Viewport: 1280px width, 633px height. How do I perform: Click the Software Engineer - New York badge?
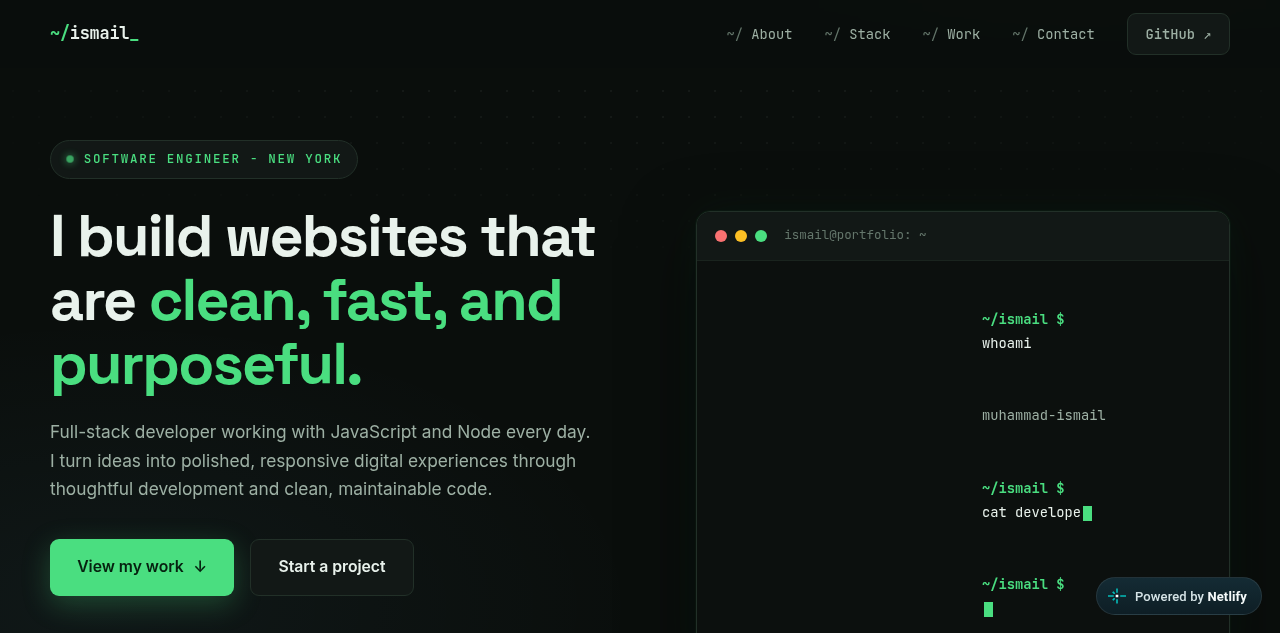point(204,159)
